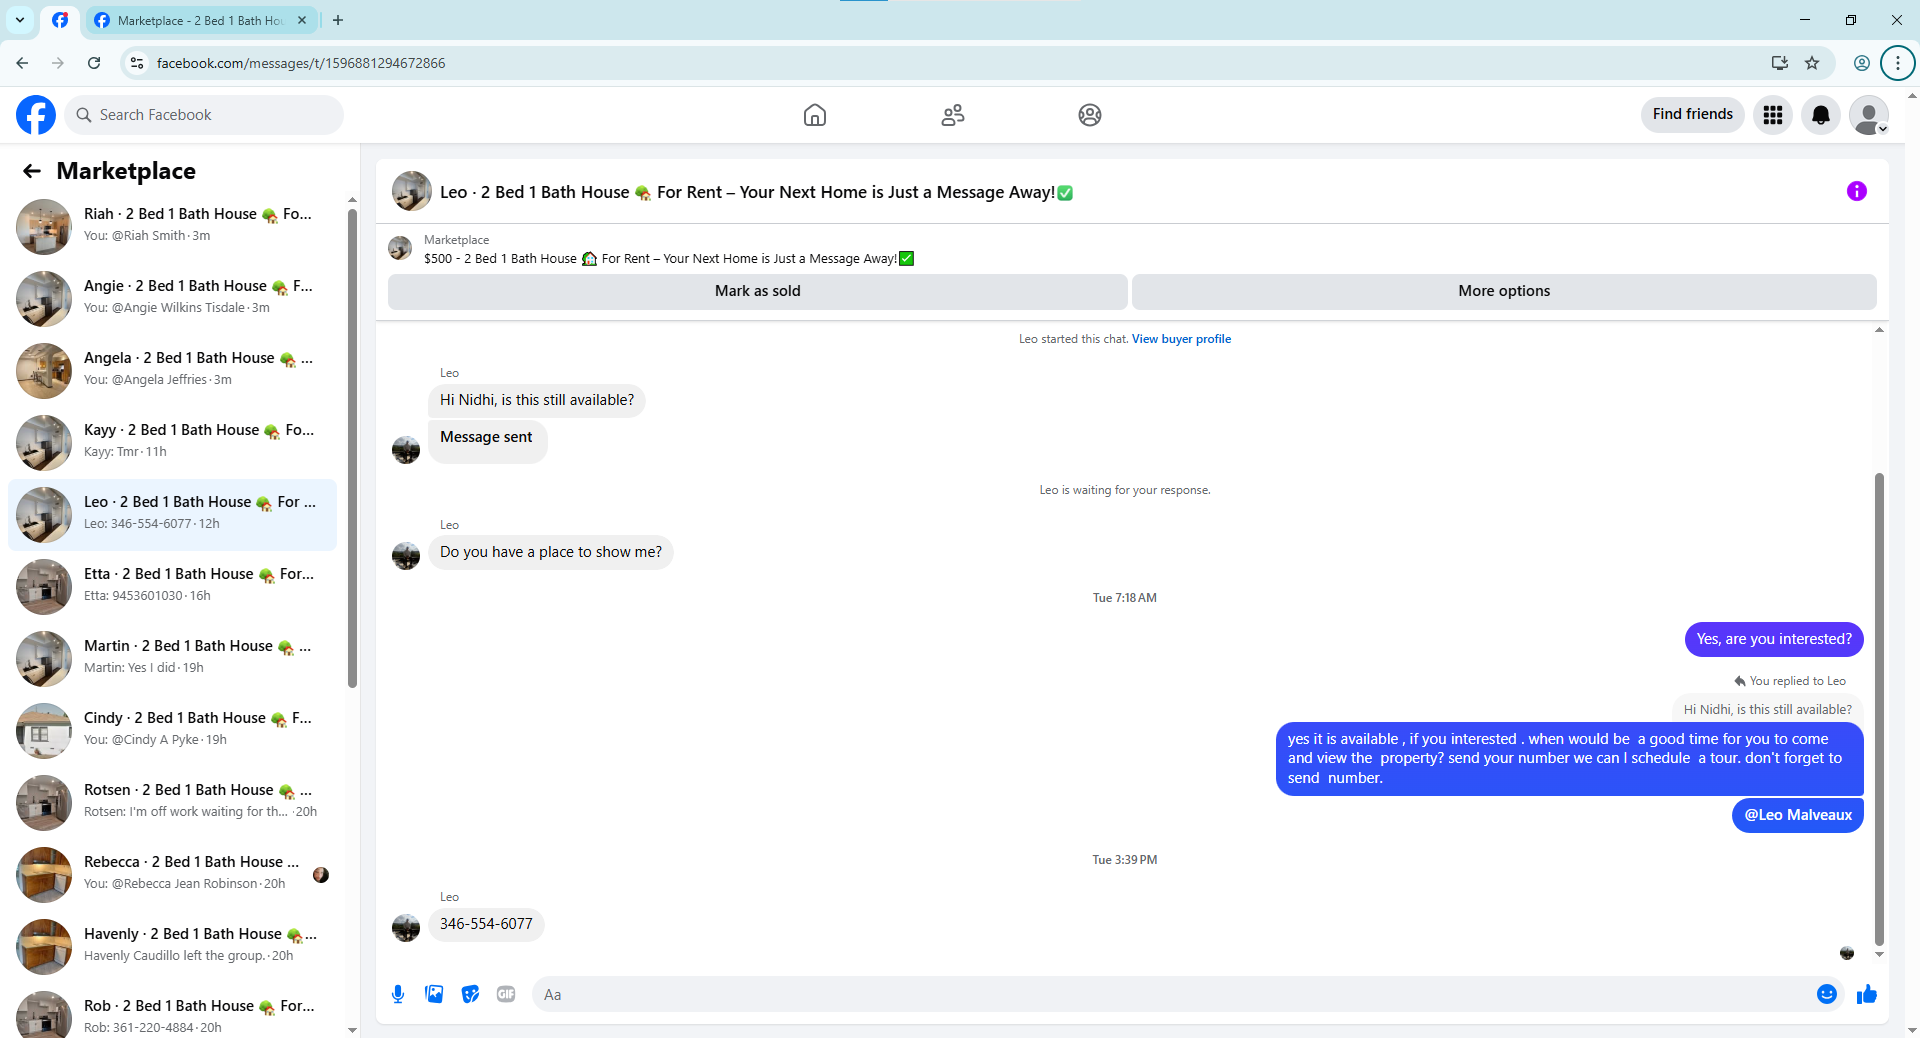Image resolution: width=1920 pixels, height=1038 pixels.
Task: Click "Do you have a place to show me?" message
Action: [x=551, y=552]
